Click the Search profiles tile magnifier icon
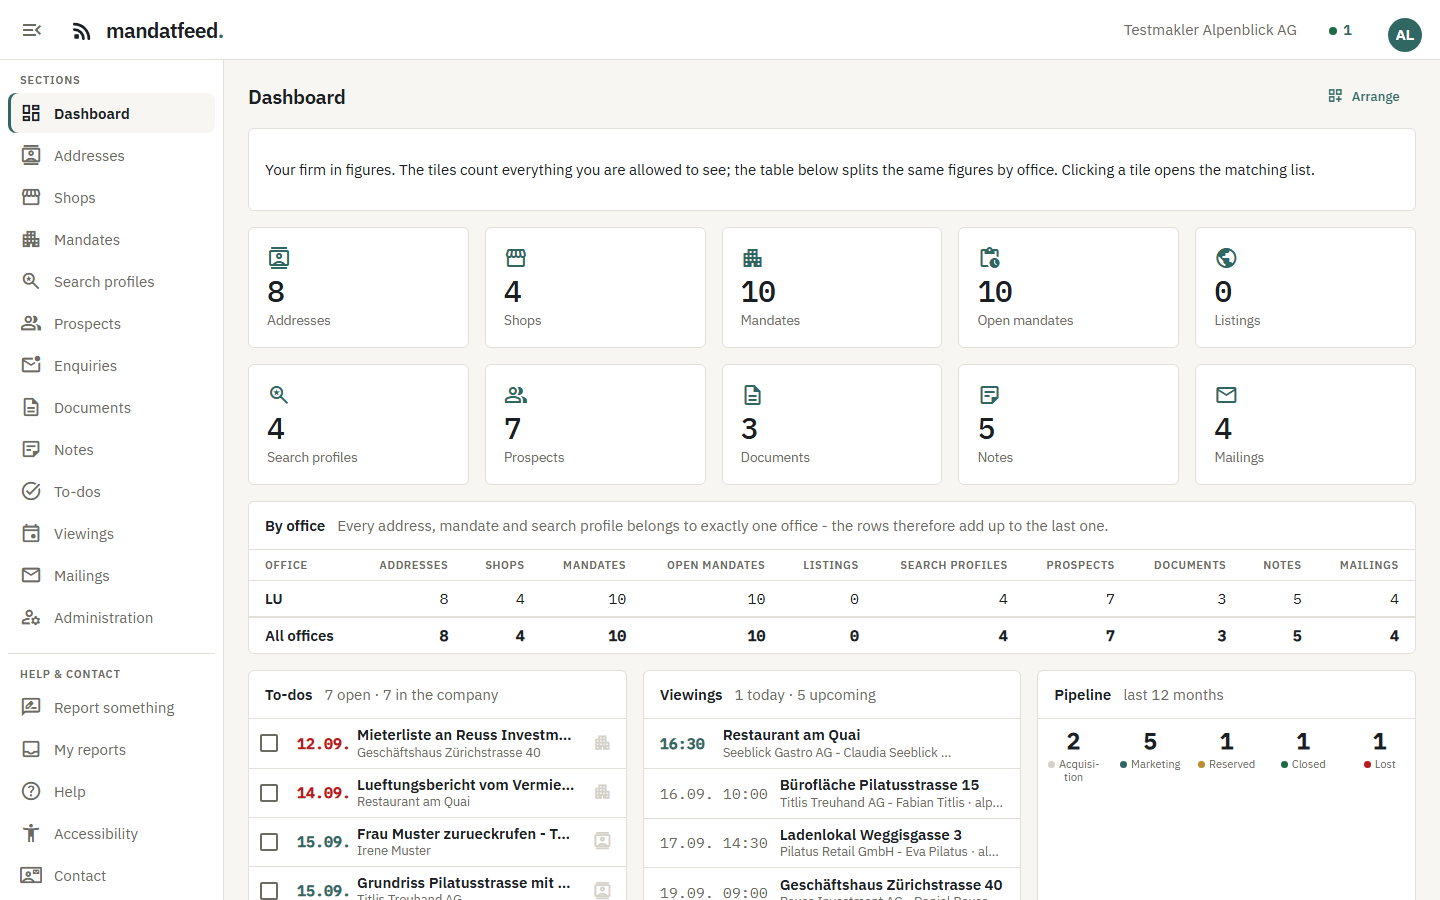This screenshot has height=900, width=1440. pos(279,395)
